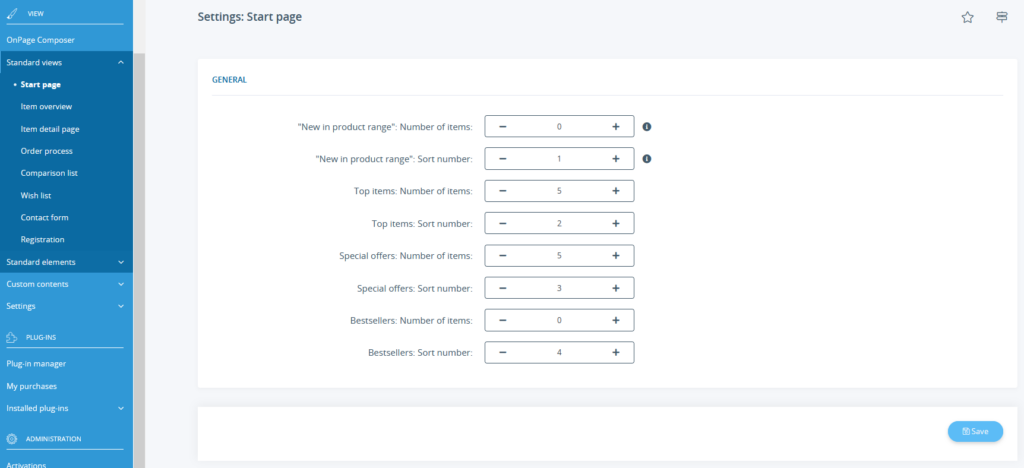Decrease Top items Number of items
This screenshot has width=1024, height=468.
pos(502,191)
